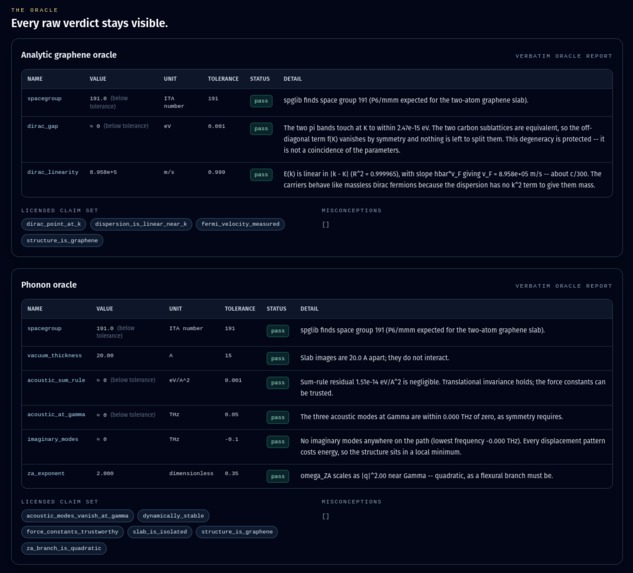Screen dimensions: 633x573
Task: Click STATUS column header in Phonon oracle table
Action: pos(277,309)
